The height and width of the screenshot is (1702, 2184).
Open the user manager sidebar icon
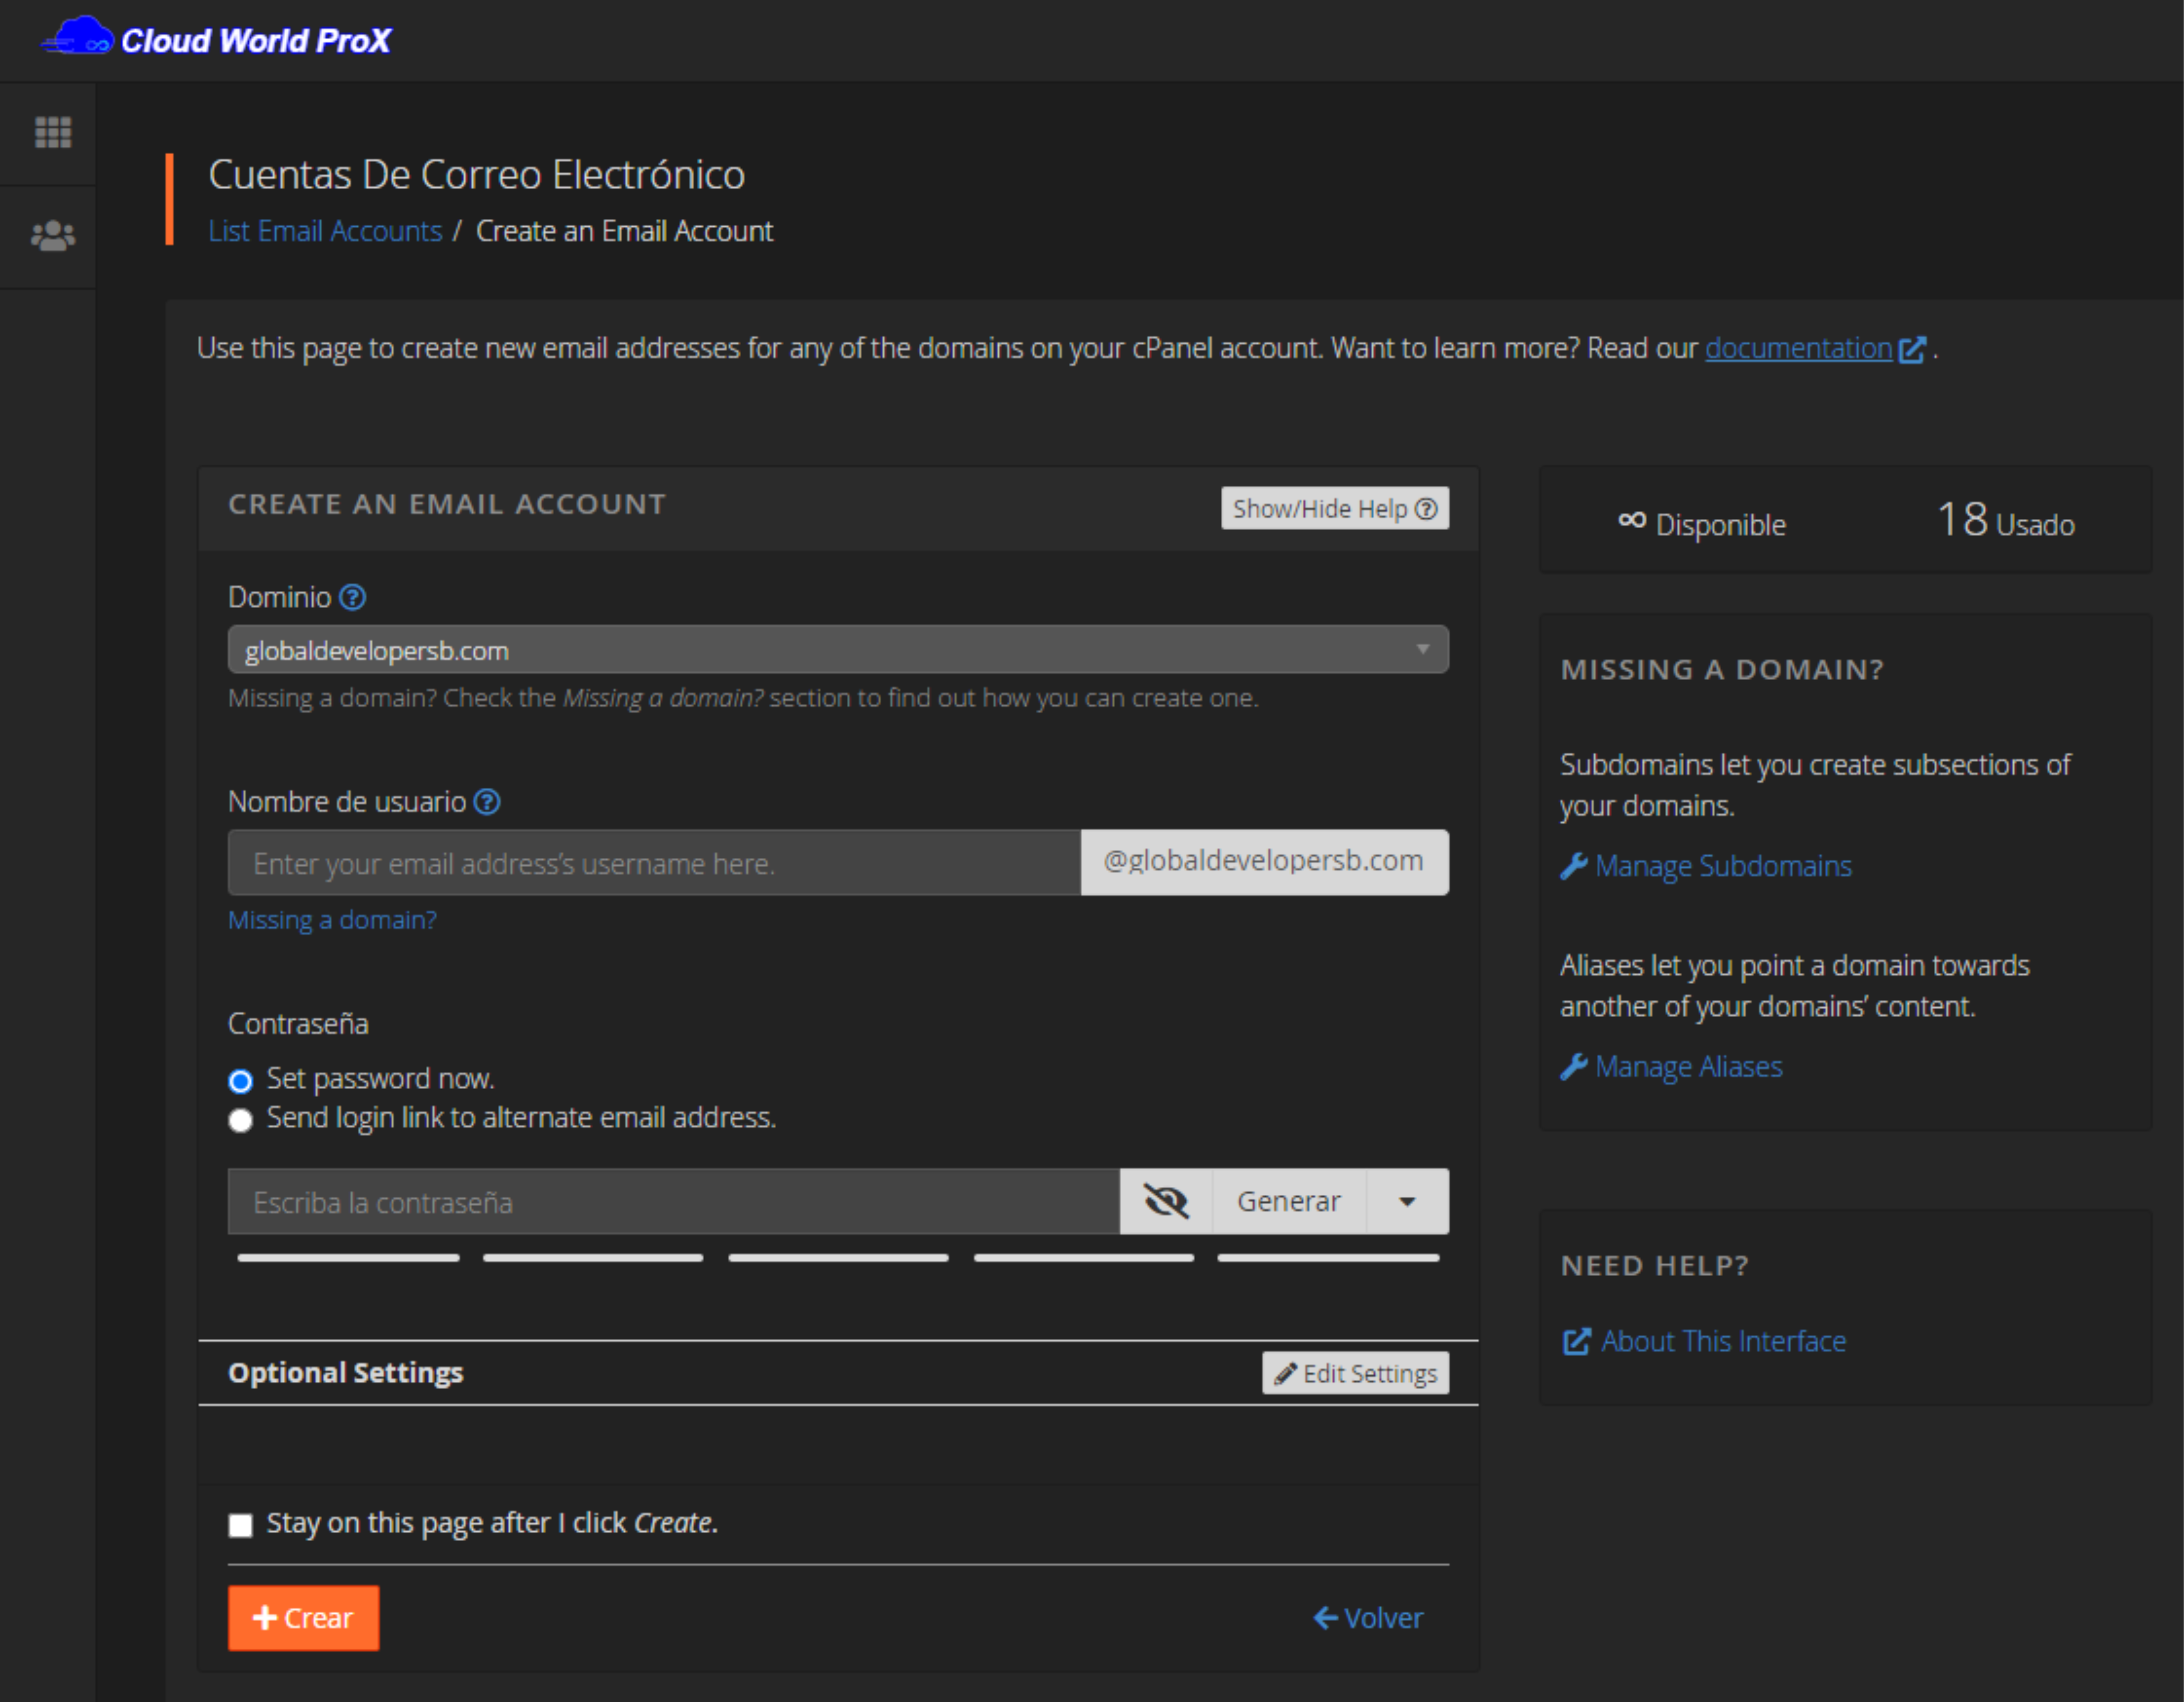(x=53, y=236)
